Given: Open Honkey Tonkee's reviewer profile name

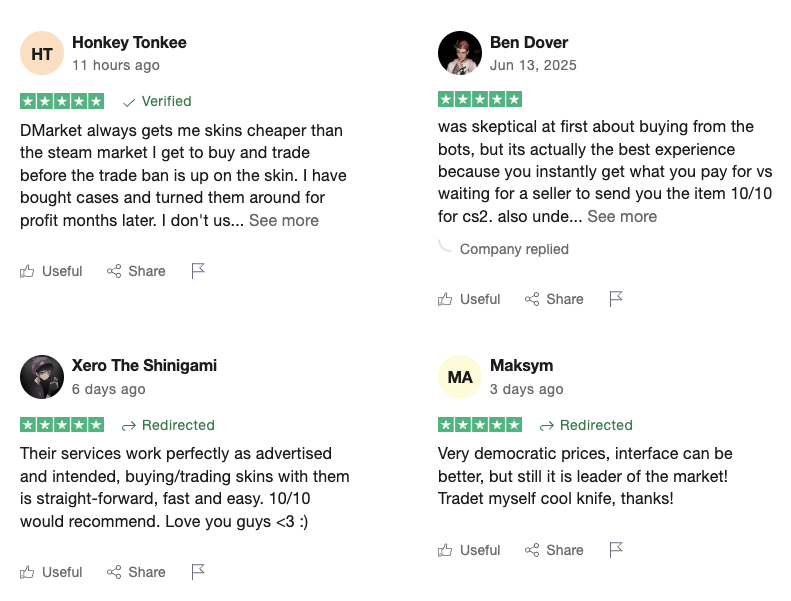Looking at the screenshot, I should (129, 43).
